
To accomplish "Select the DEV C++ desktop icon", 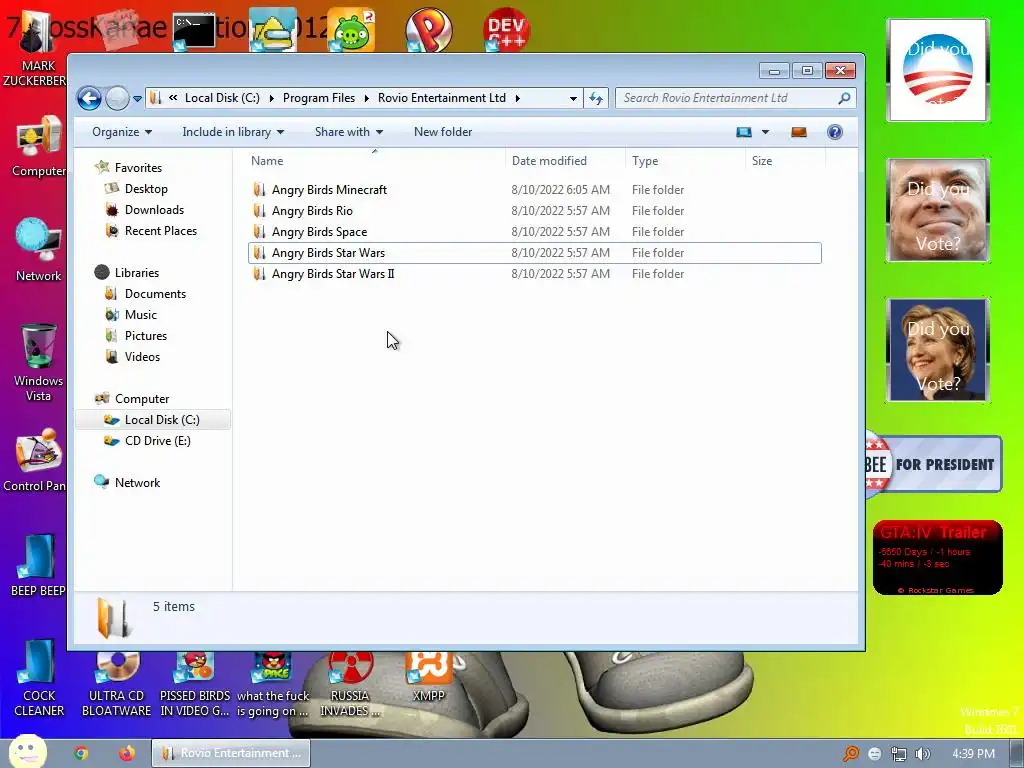I will pos(506,30).
